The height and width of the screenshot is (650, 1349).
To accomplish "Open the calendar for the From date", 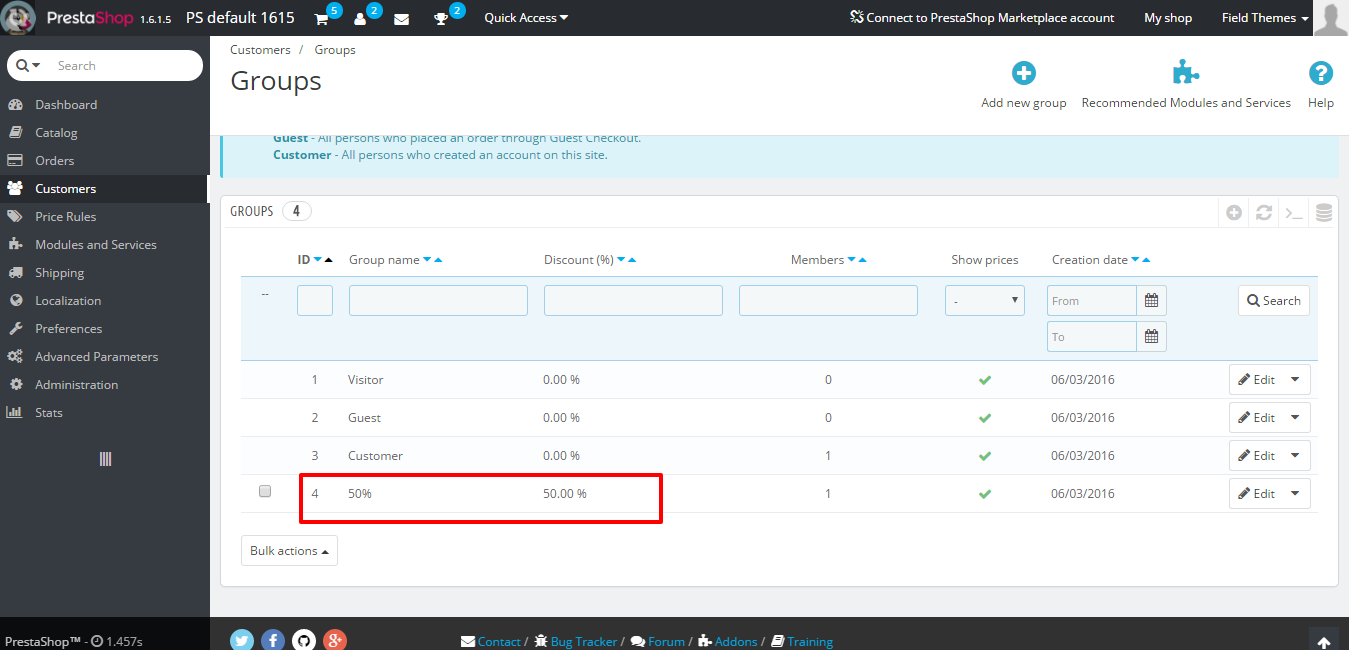I will coord(1151,301).
